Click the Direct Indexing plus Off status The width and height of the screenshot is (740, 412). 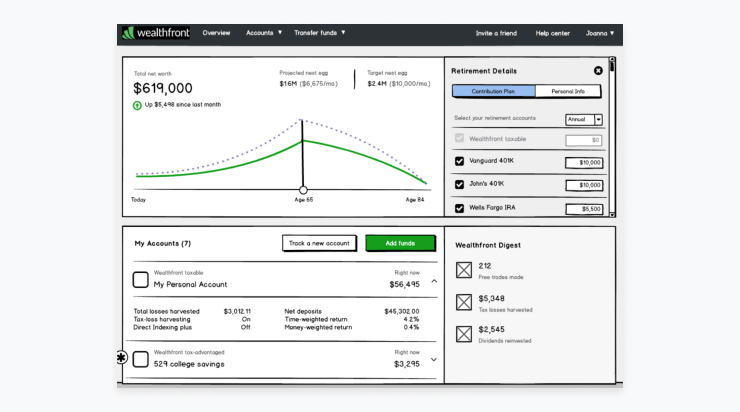click(x=245, y=328)
